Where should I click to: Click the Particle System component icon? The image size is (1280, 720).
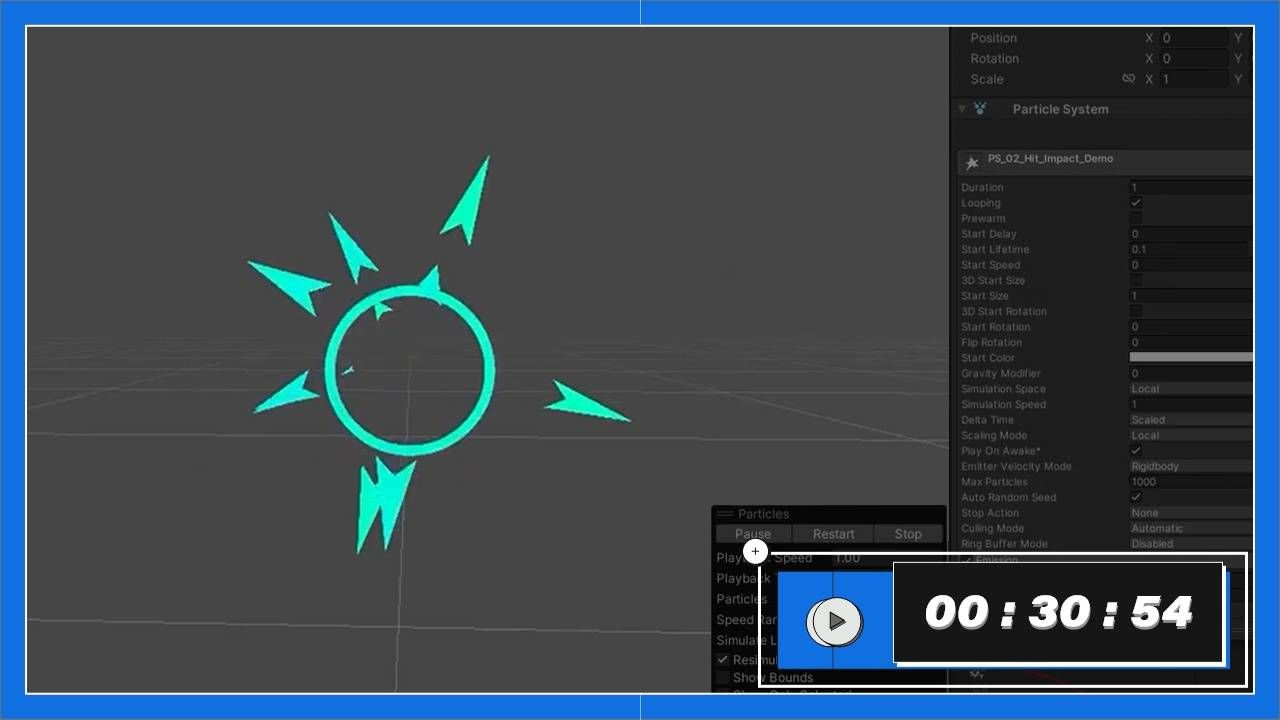[980, 109]
